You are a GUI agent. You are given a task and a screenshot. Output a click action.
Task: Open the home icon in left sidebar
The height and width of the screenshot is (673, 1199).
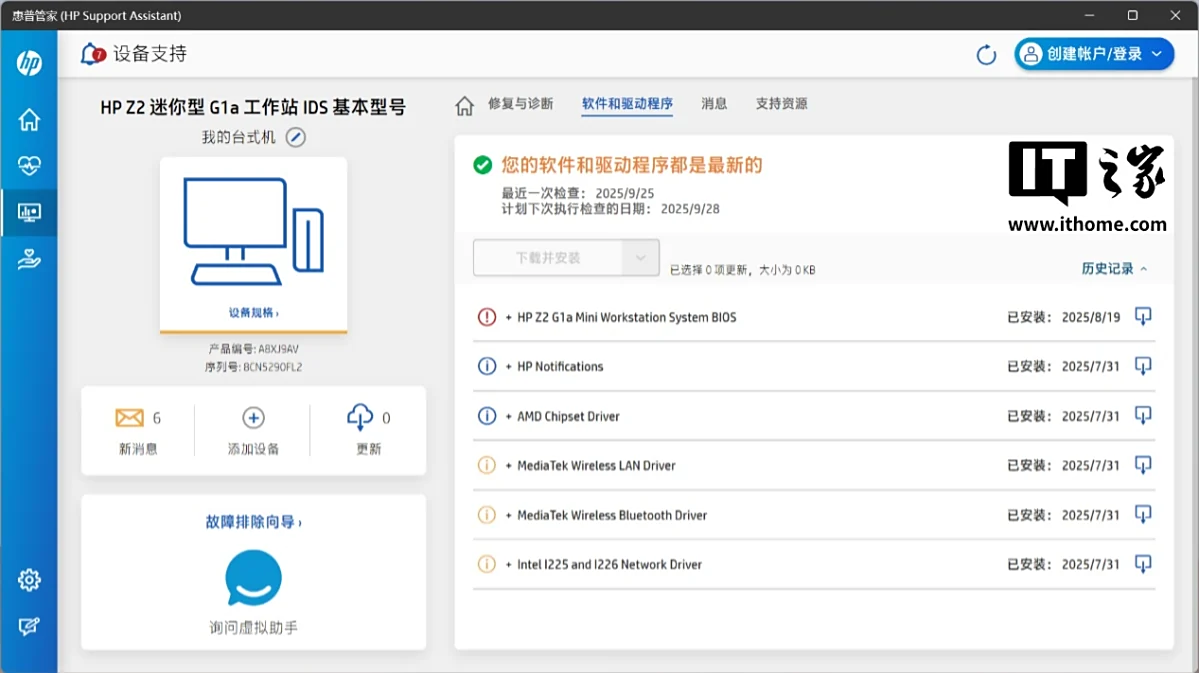[x=29, y=120]
